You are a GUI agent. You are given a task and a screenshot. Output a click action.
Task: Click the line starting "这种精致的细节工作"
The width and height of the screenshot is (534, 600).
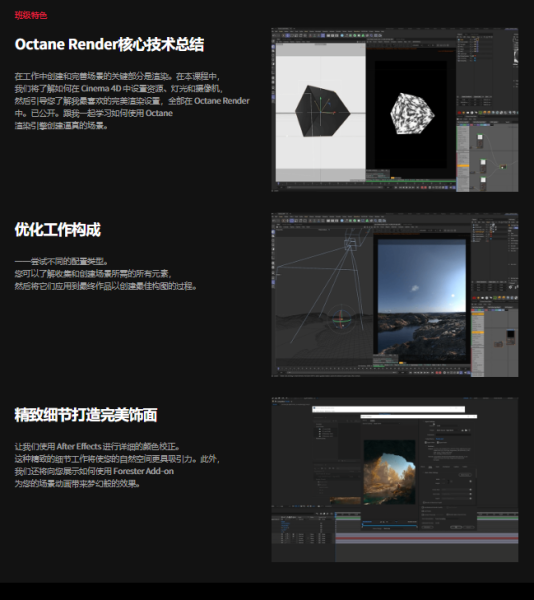click(117, 459)
